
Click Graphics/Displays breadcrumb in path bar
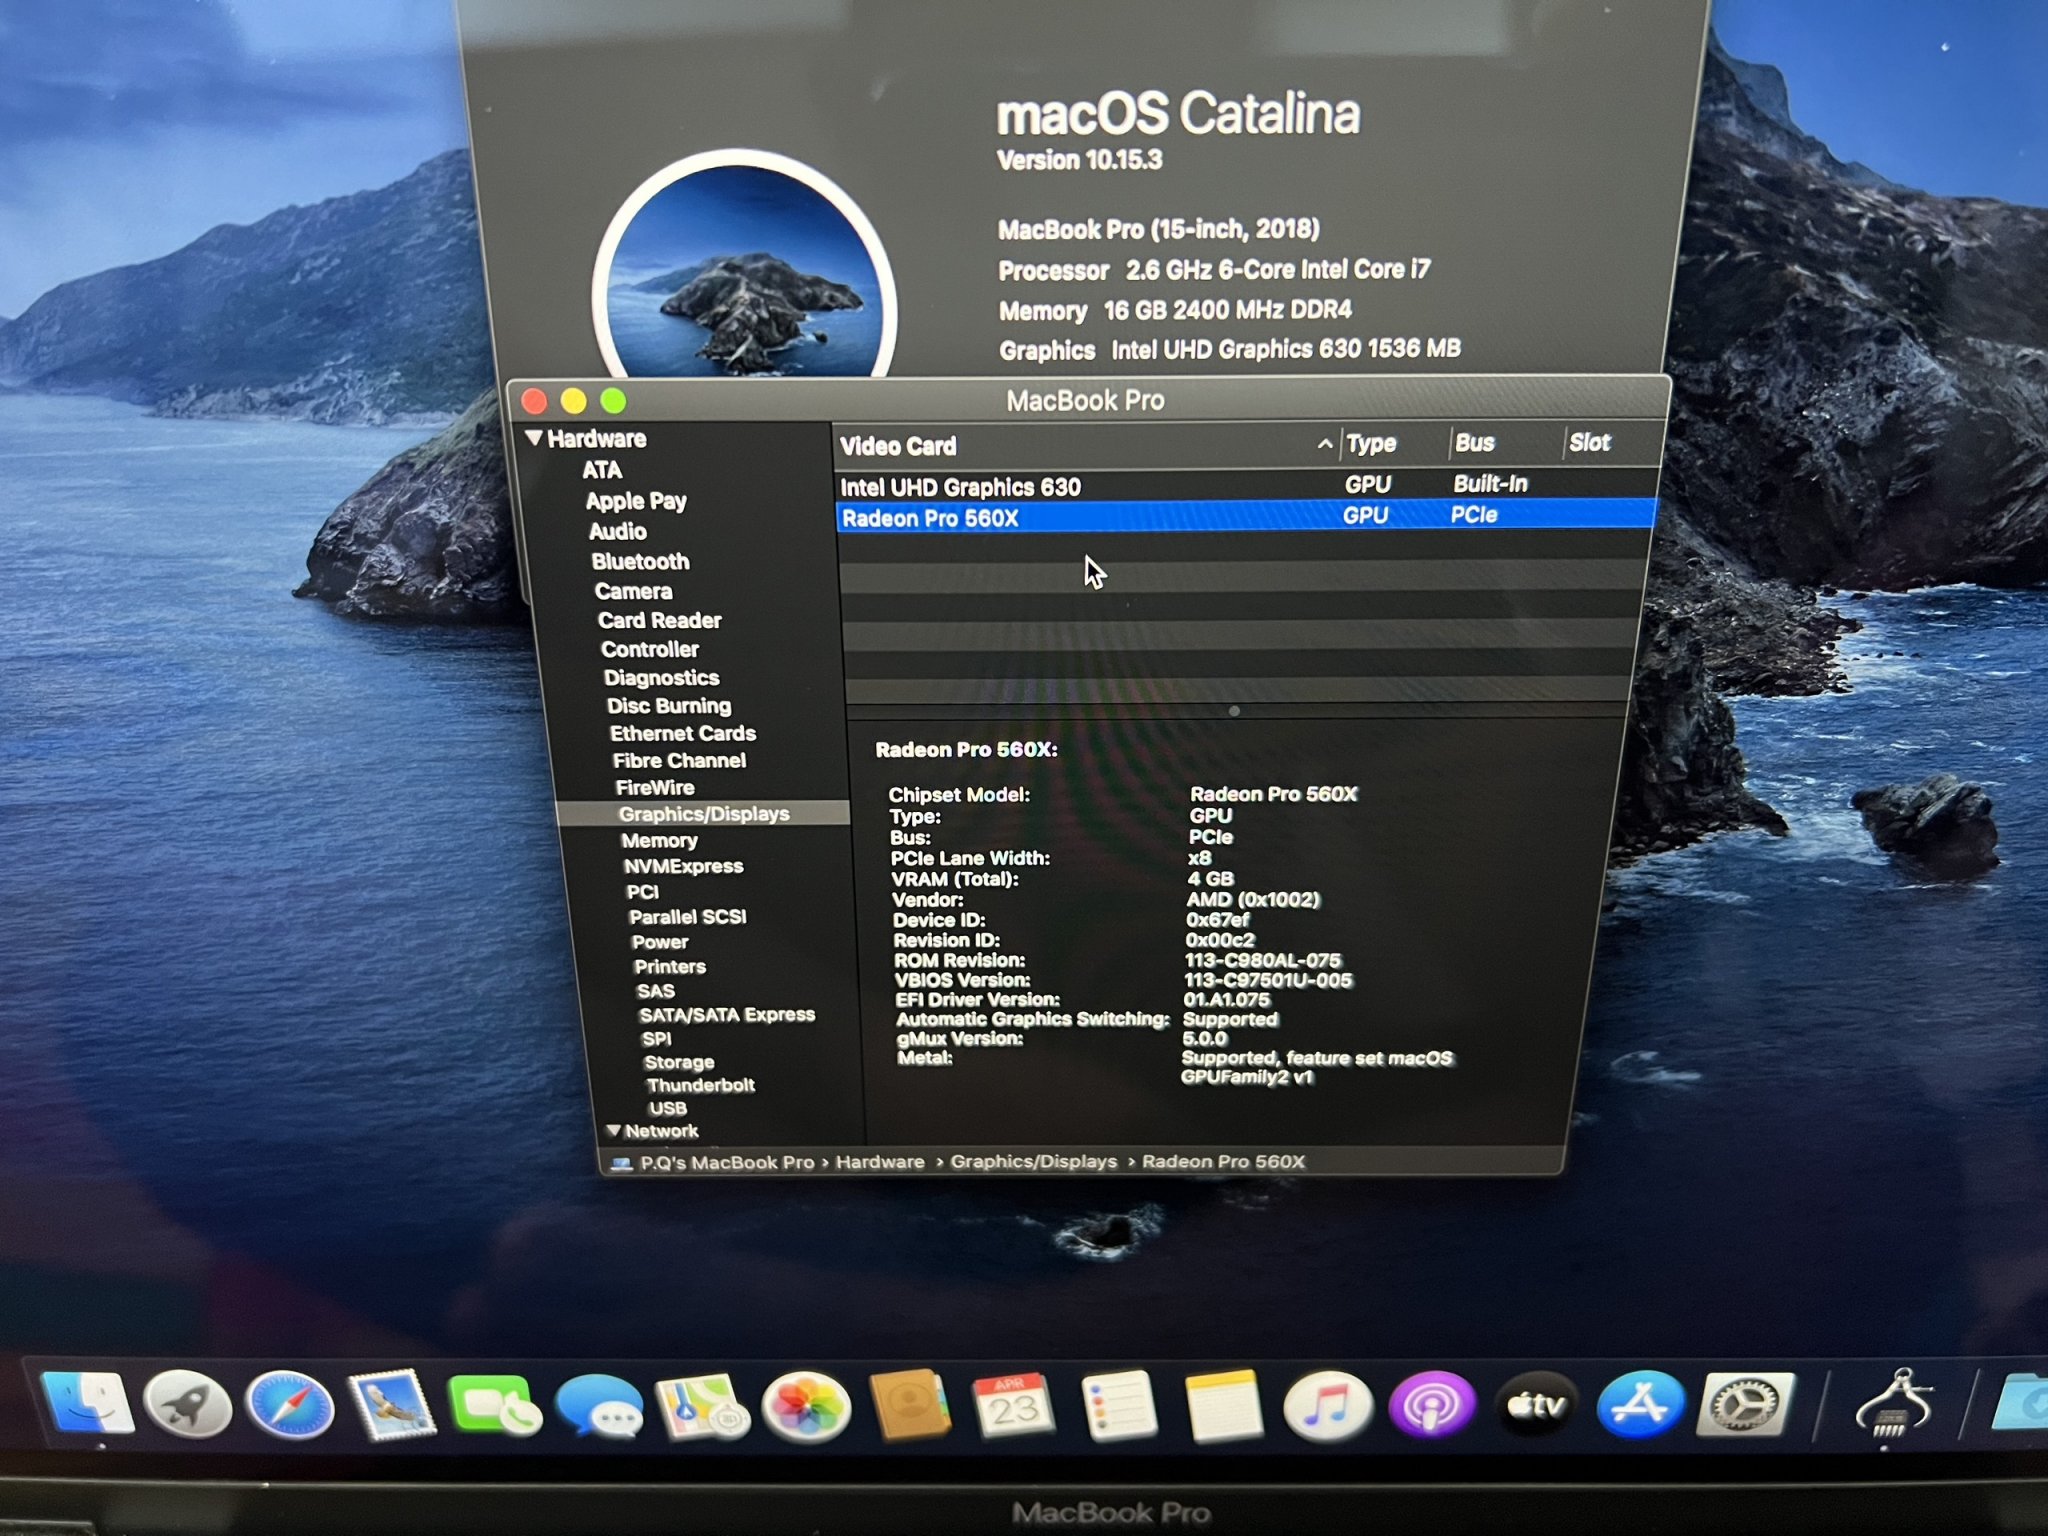(1033, 1162)
